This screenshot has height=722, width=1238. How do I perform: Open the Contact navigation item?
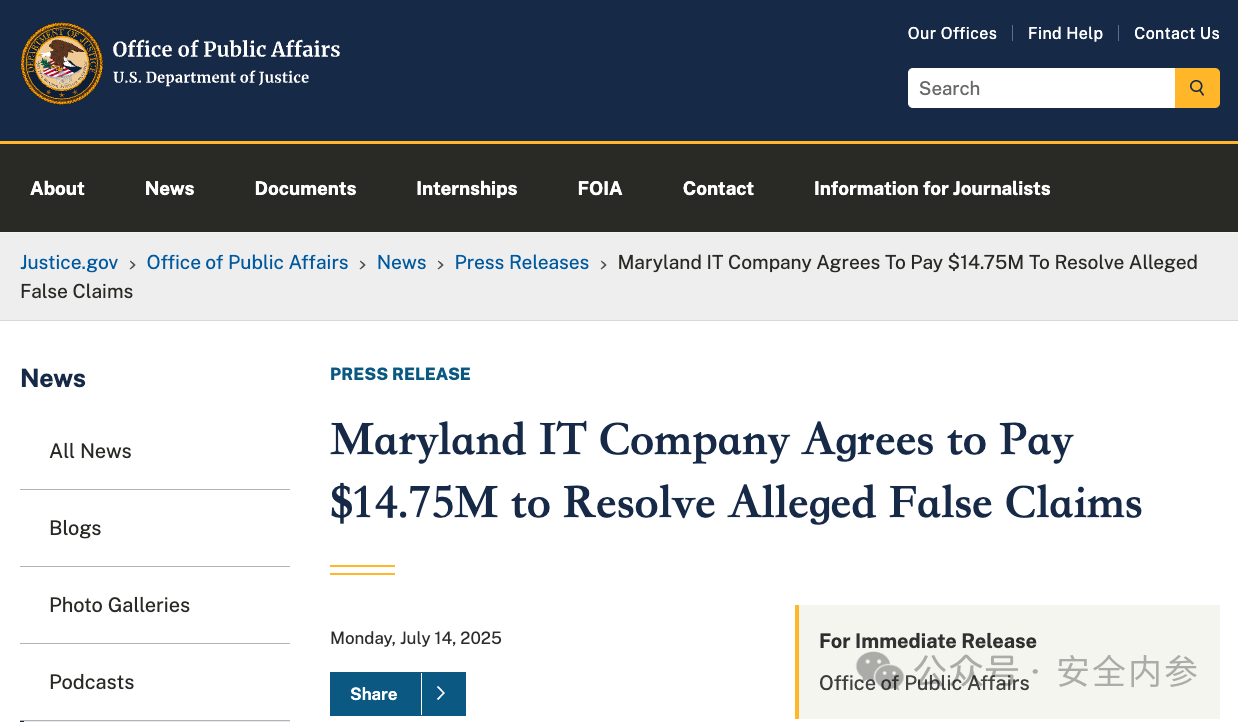pos(718,188)
